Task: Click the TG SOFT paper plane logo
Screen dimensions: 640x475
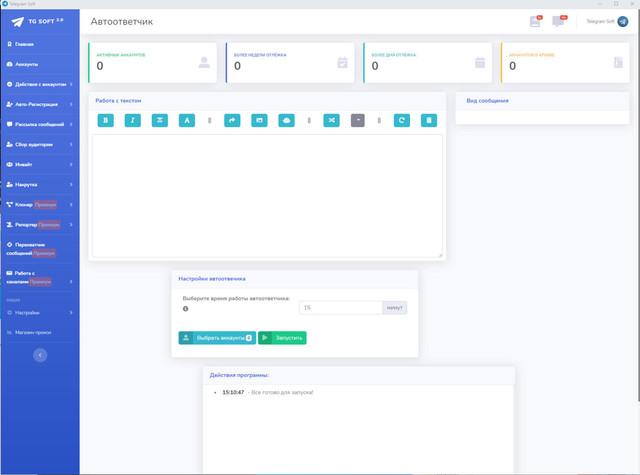Action: [x=18, y=22]
